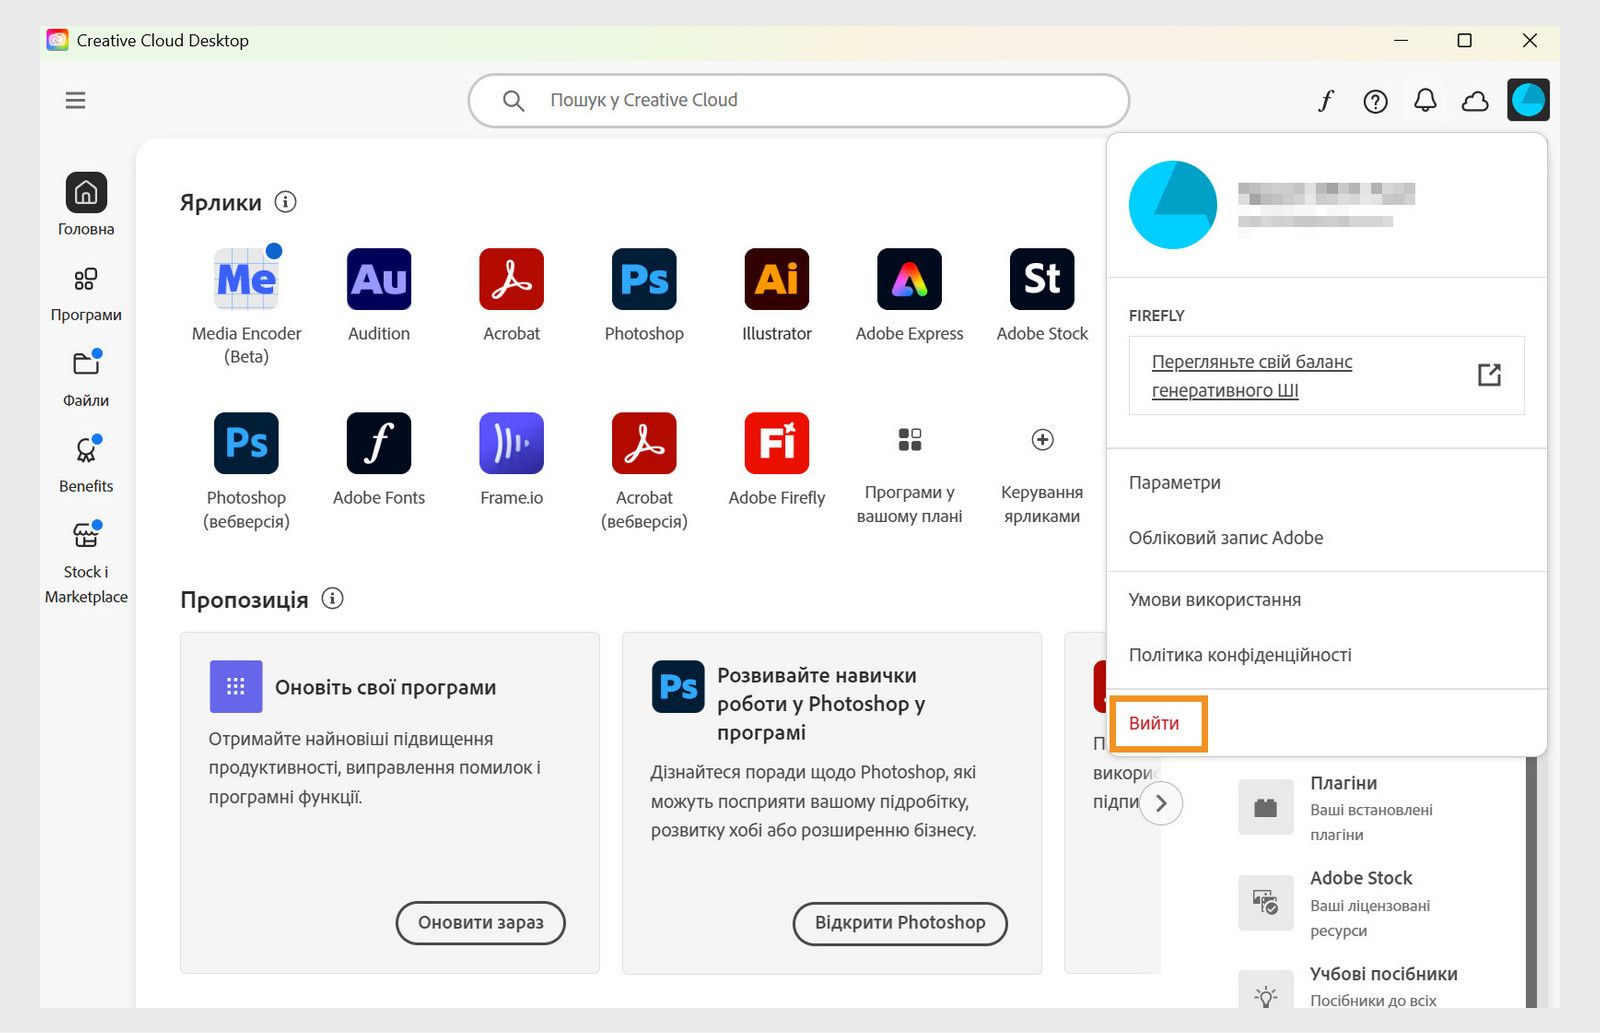Show next offer card with arrow
The height and width of the screenshot is (1033, 1600).
point(1161,804)
